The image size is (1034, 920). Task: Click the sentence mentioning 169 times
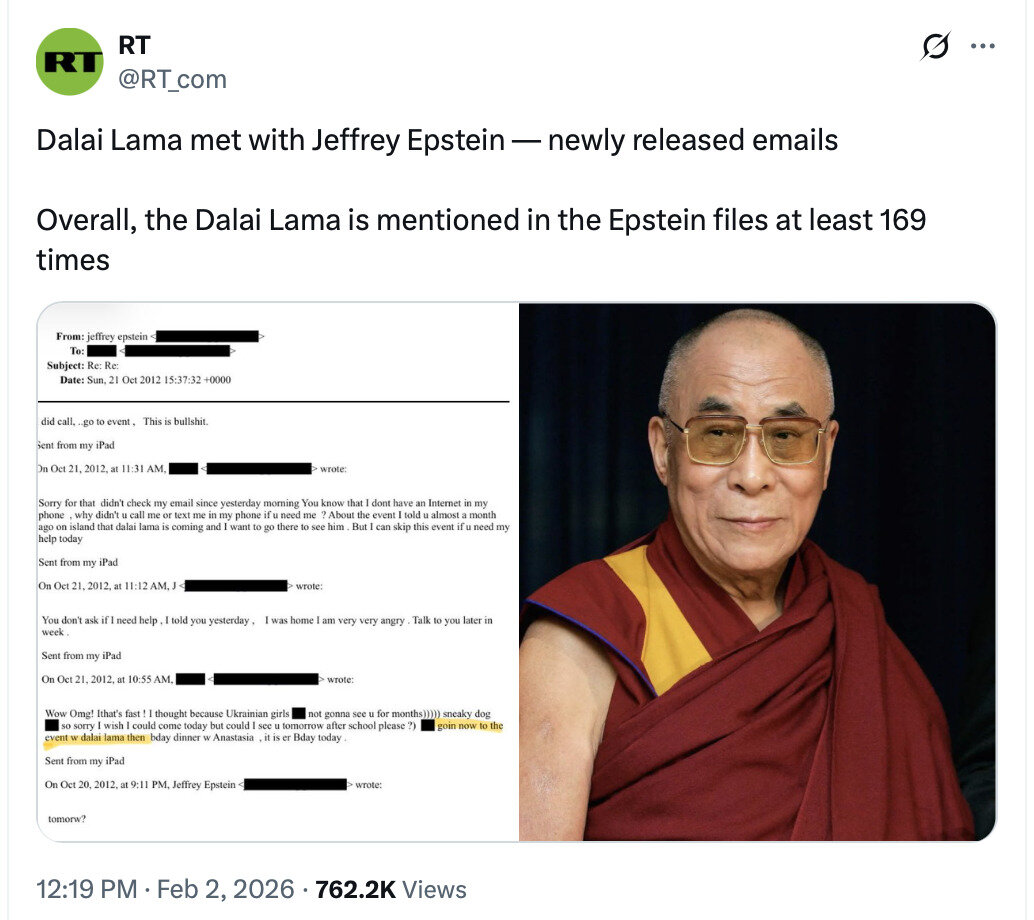coord(481,239)
